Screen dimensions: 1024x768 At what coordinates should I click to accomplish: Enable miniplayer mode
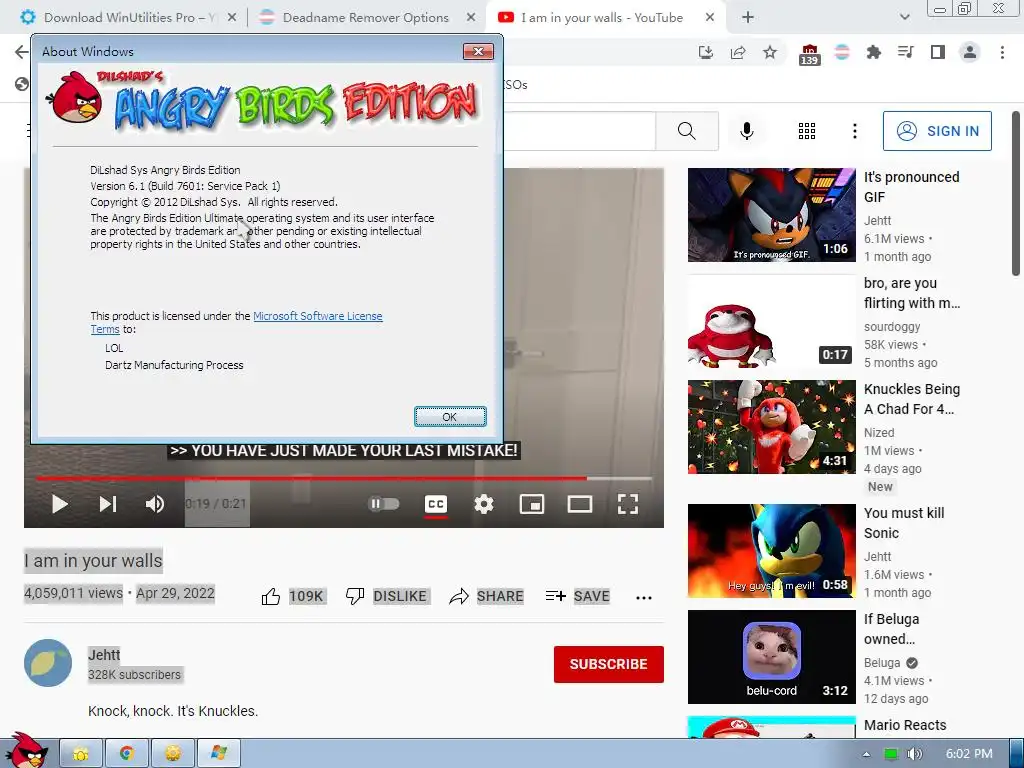(532, 504)
